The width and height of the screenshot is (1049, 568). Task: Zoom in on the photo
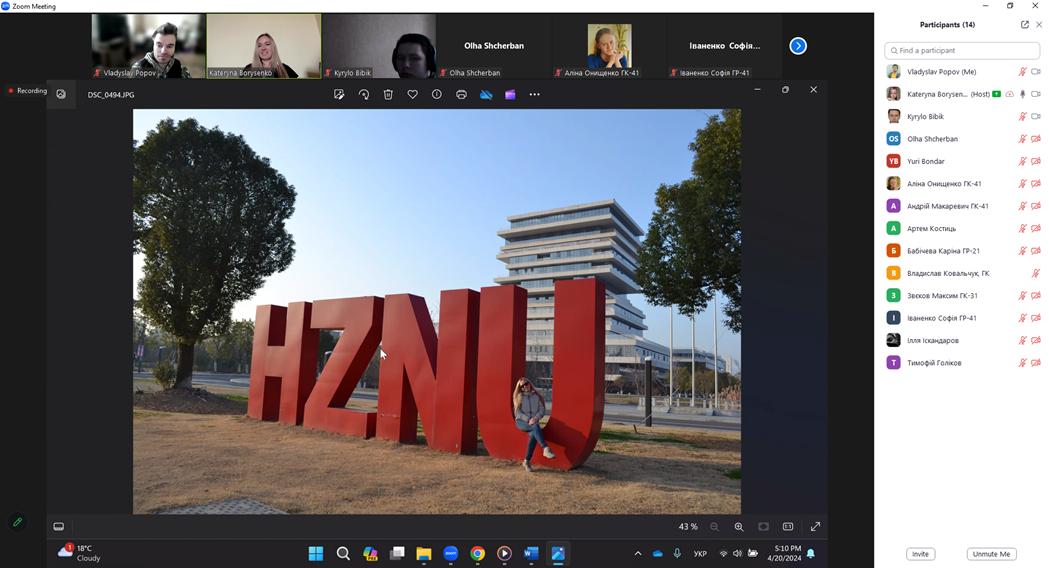coord(739,527)
